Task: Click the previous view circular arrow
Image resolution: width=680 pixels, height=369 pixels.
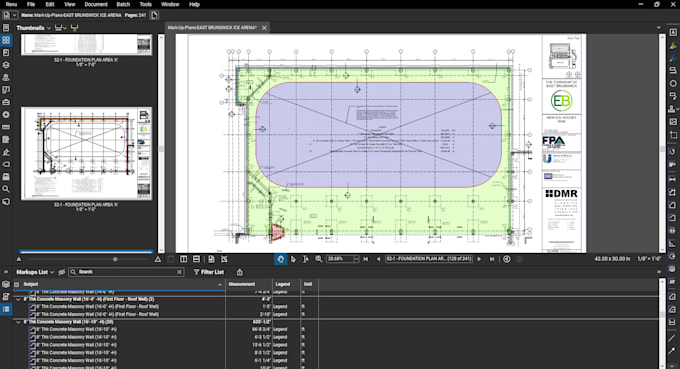Action: [x=507, y=259]
